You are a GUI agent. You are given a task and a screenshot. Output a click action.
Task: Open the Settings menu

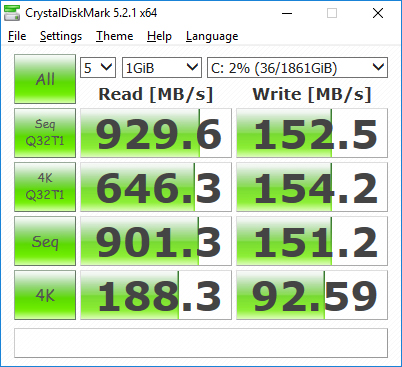61,36
